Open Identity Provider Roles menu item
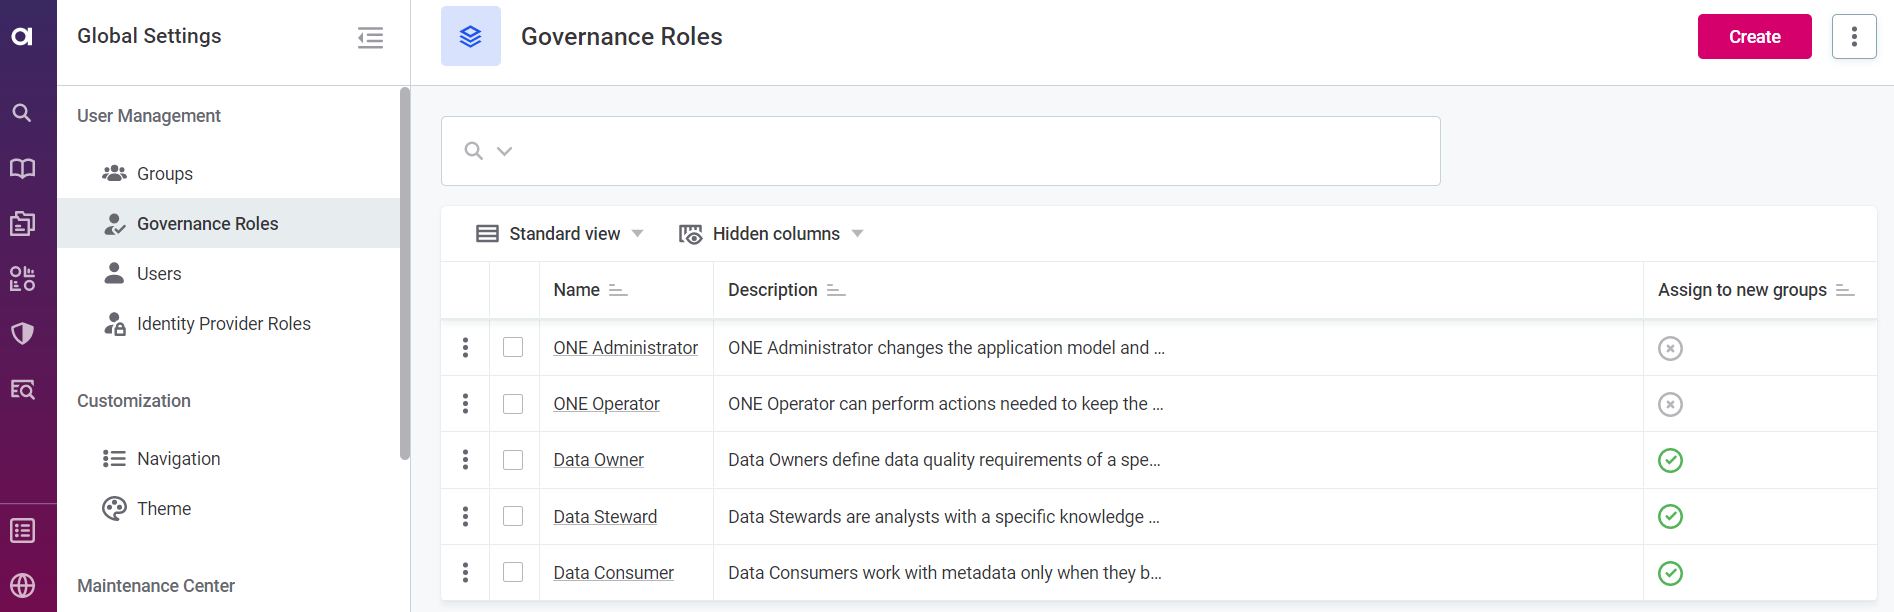1894x612 pixels. click(223, 324)
